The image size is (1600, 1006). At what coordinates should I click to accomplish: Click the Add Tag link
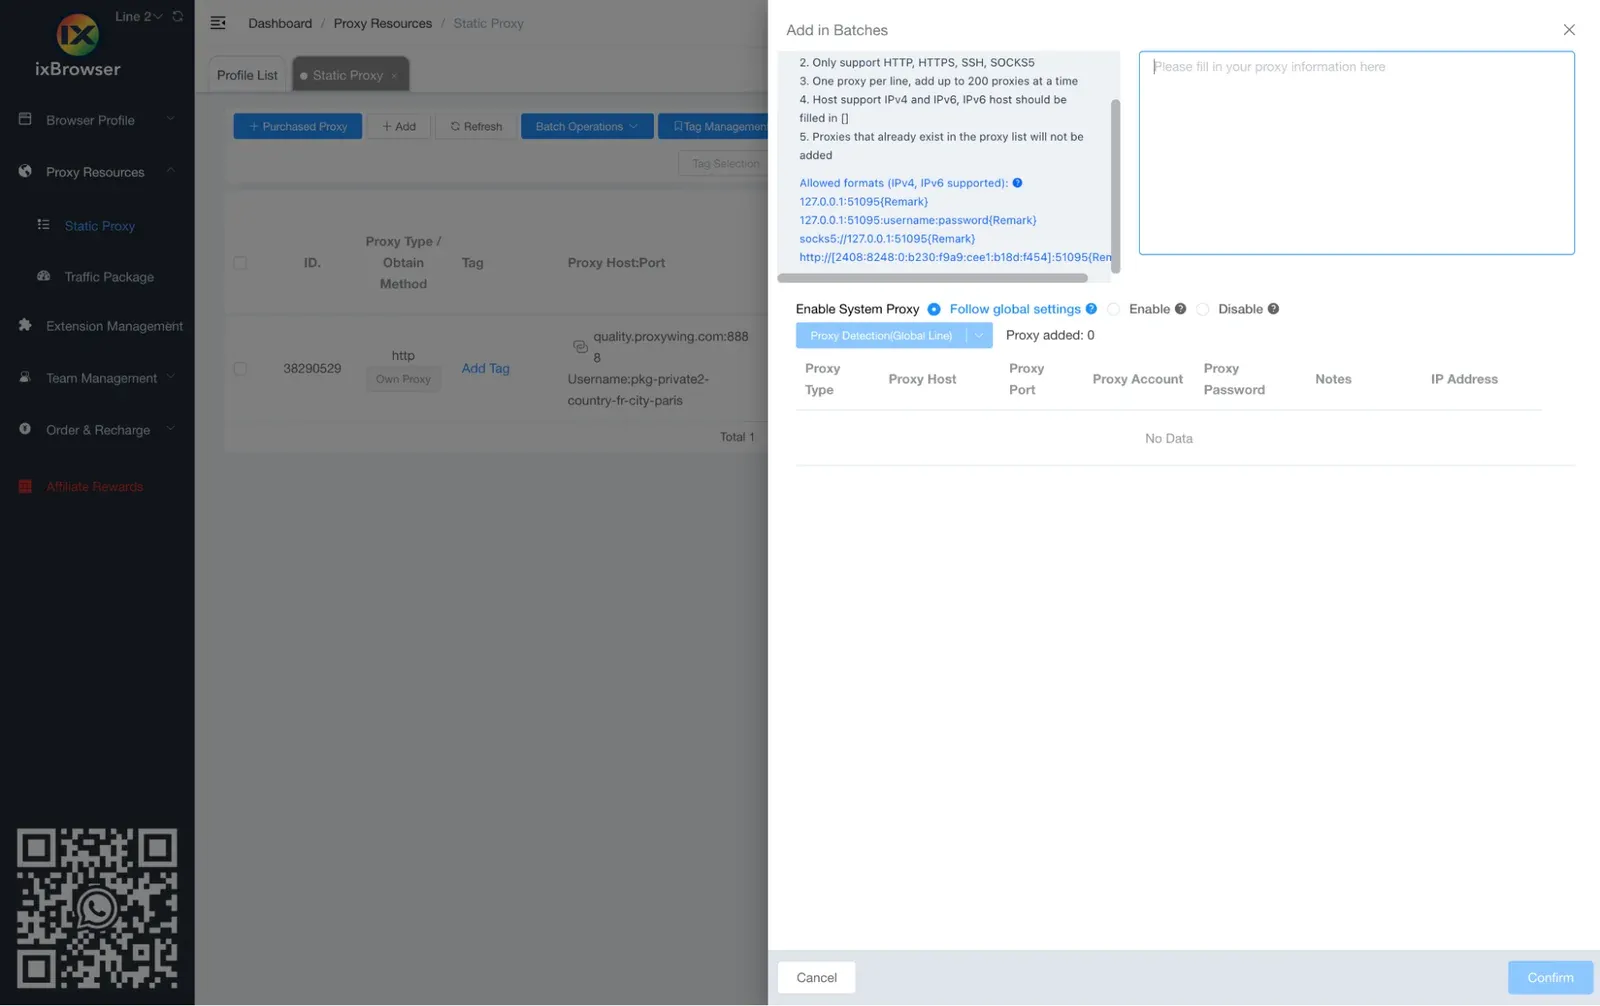485,368
